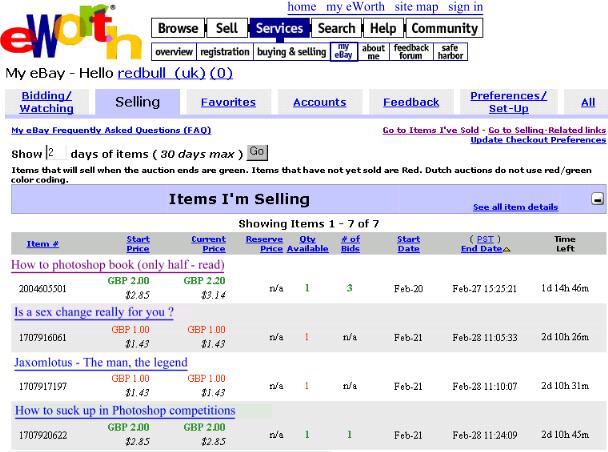Click the sign in link
The image size is (608, 452).
pos(465,7)
